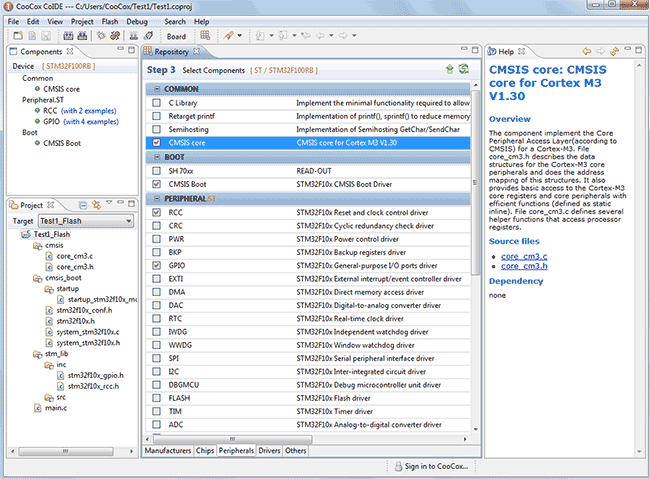Screen dimensions: 650x479
Task: Click the New Project toolbar icon
Action: (18, 36)
